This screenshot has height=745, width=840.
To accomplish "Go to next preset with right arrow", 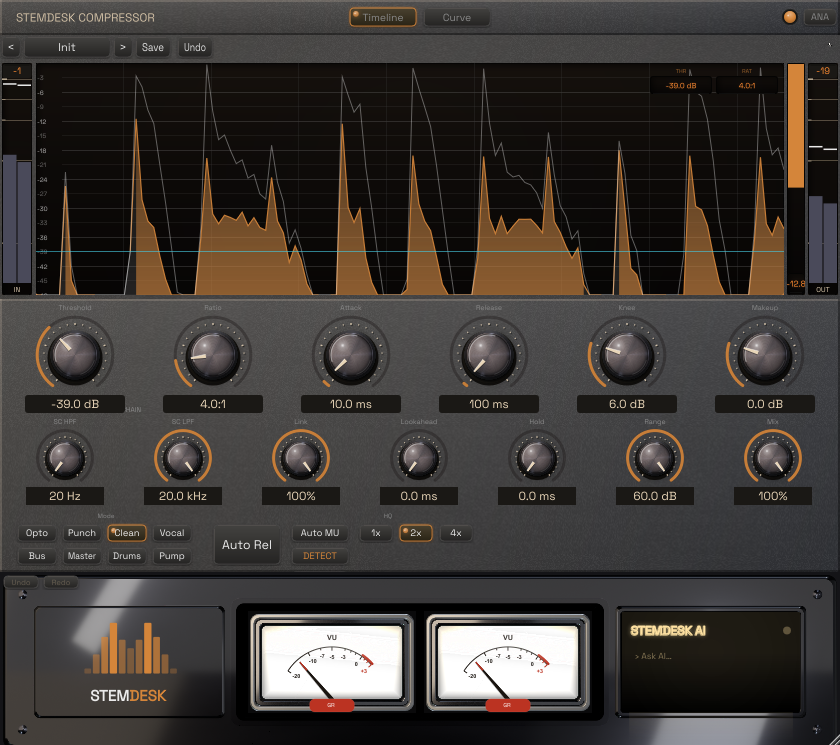I will 123,47.
